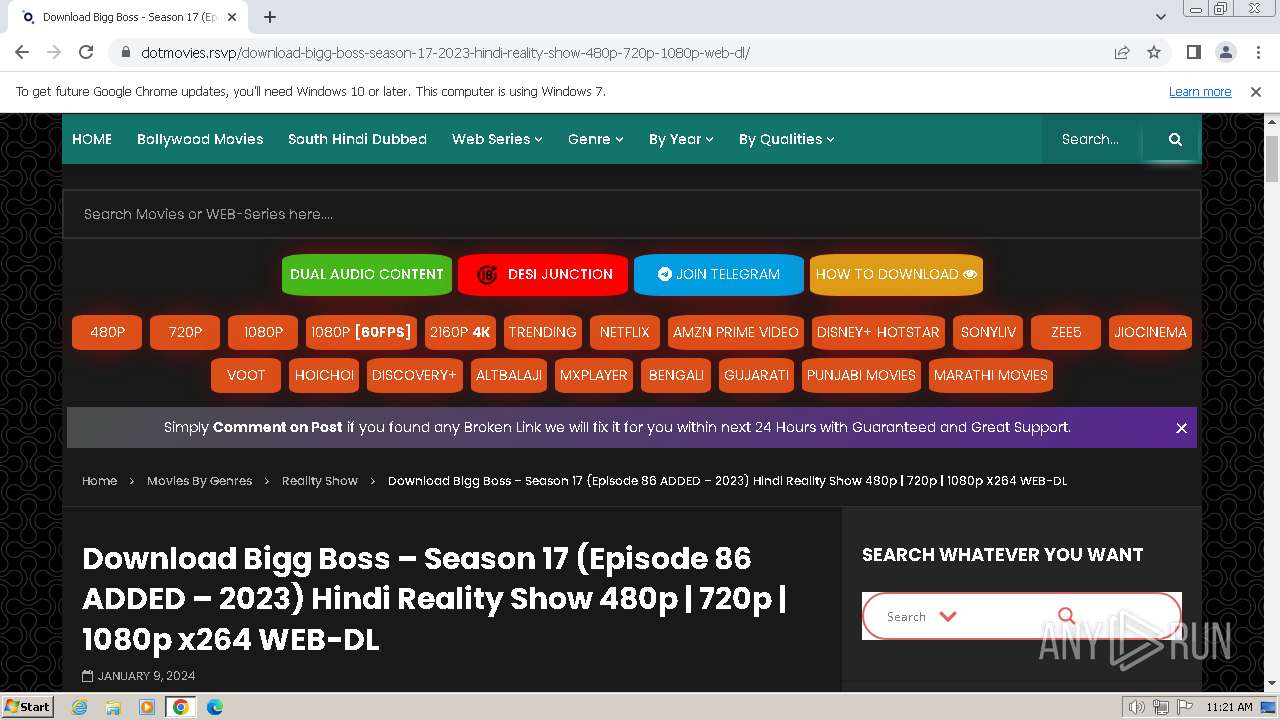The image size is (1280, 720).
Task: Open DISNEY+ HOTSTAR tag
Action: click(878, 332)
